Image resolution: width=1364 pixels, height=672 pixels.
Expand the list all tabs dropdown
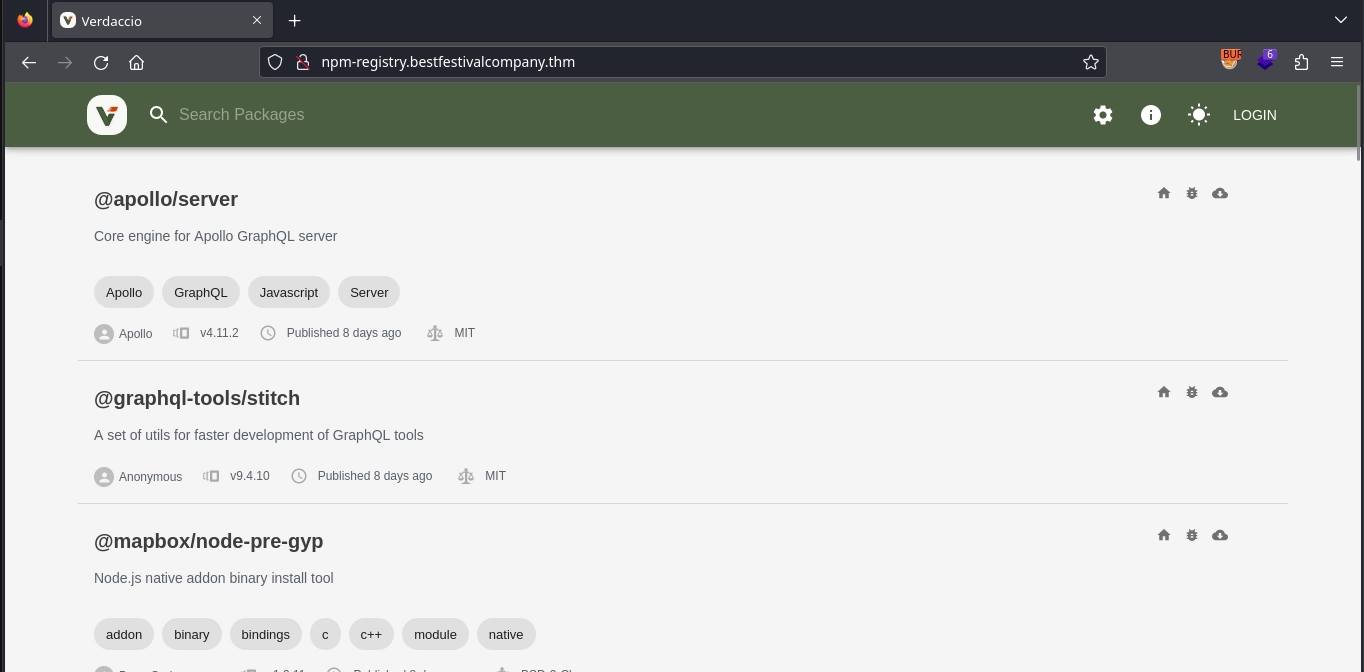[x=1341, y=20]
